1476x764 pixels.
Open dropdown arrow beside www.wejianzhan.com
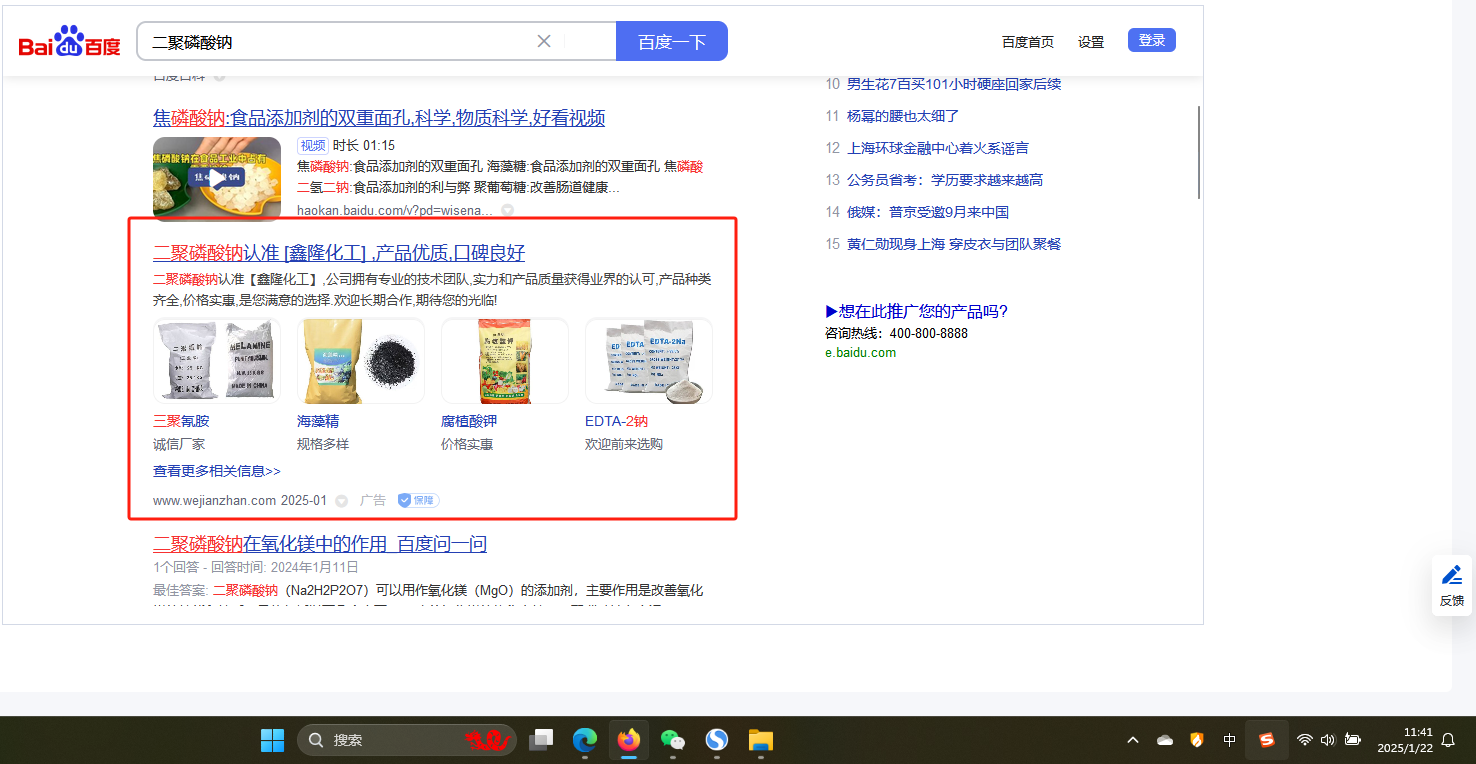click(x=341, y=500)
